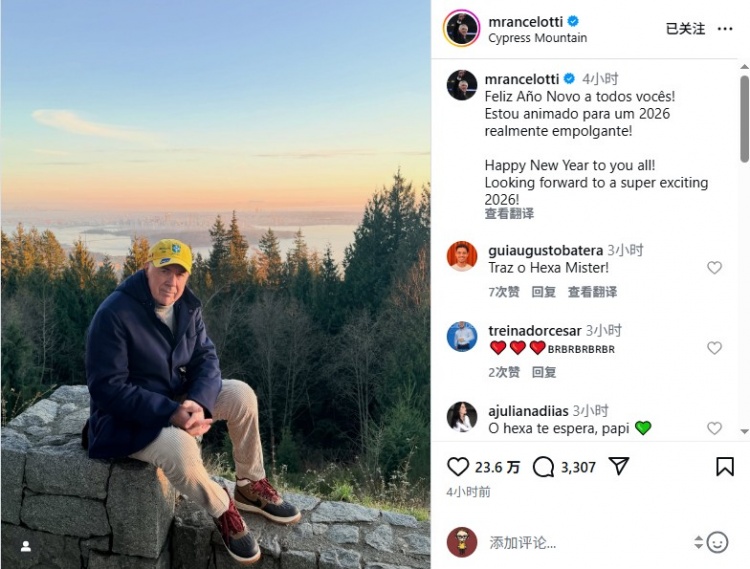The image size is (750, 569).
Task: Like treinadorcesar's comment
Action: tap(714, 348)
